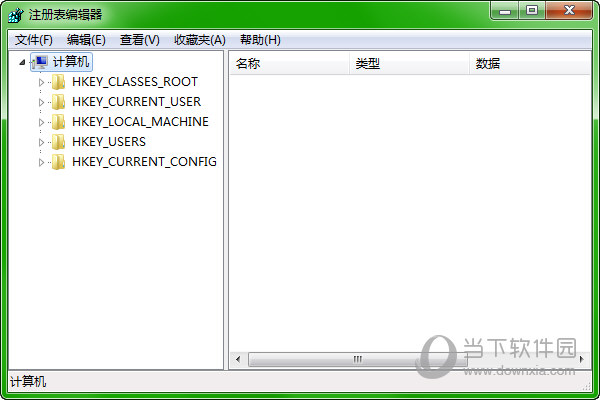Click the HKEY_USERS folder icon
The width and height of the screenshot is (600, 400).
(59, 142)
